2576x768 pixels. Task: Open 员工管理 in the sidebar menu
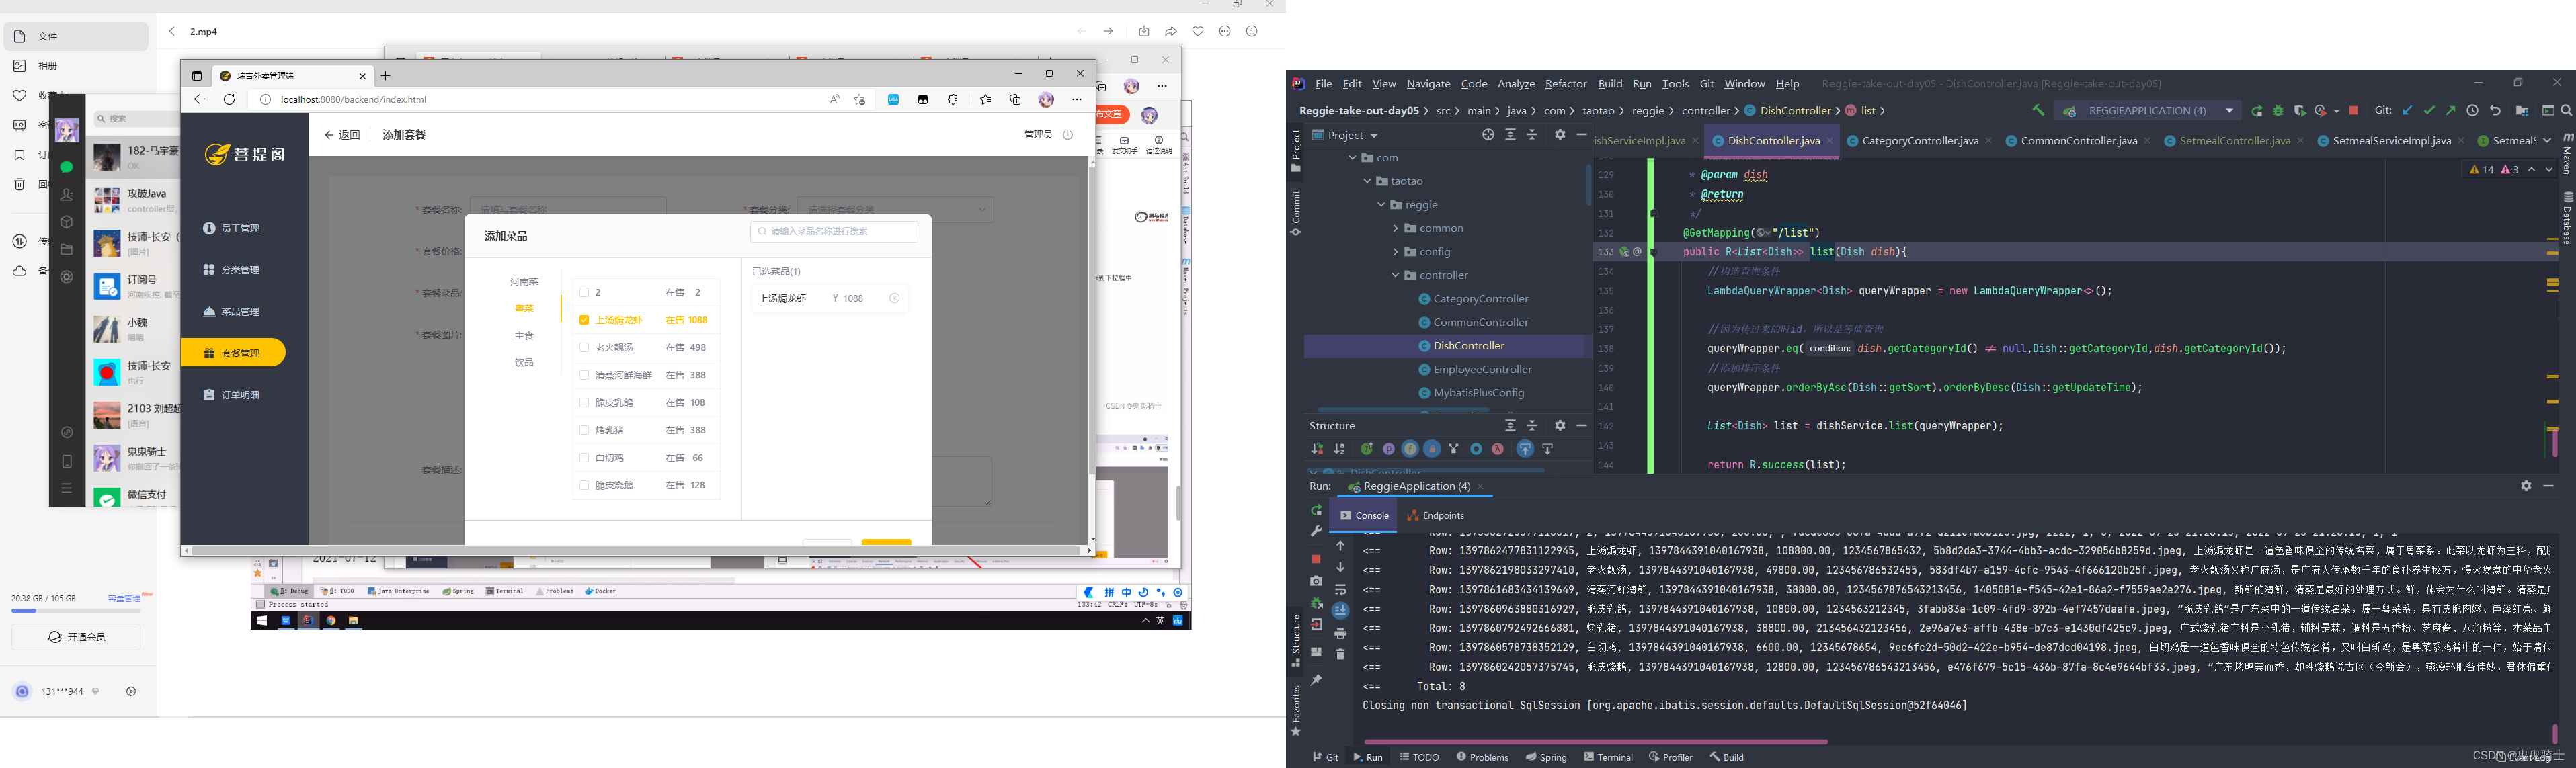[x=232, y=229]
